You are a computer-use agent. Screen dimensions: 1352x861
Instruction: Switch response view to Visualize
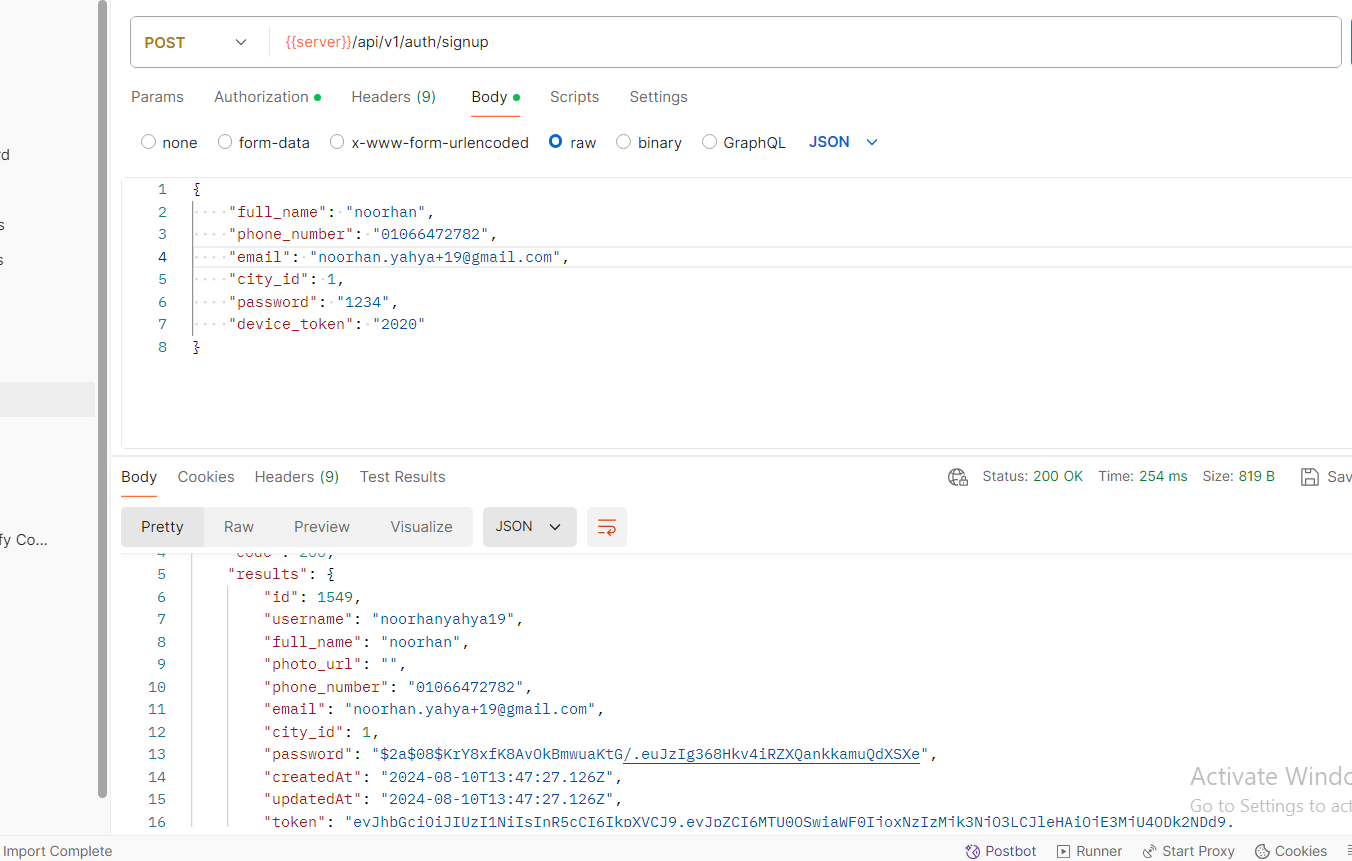pos(421,527)
